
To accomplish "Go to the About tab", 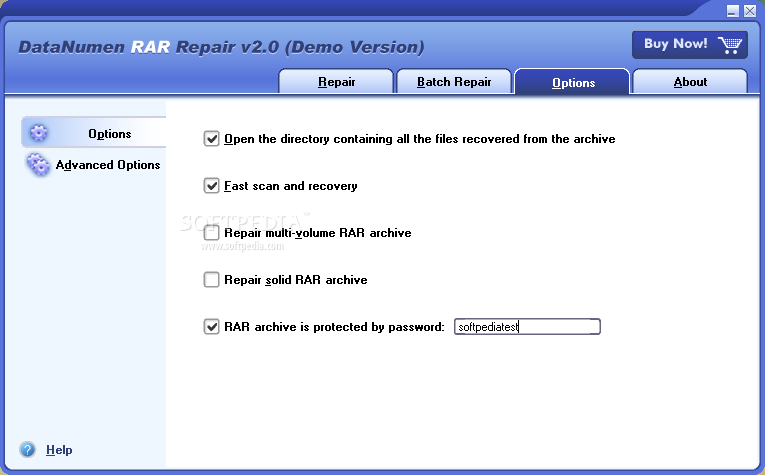I will click(690, 81).
